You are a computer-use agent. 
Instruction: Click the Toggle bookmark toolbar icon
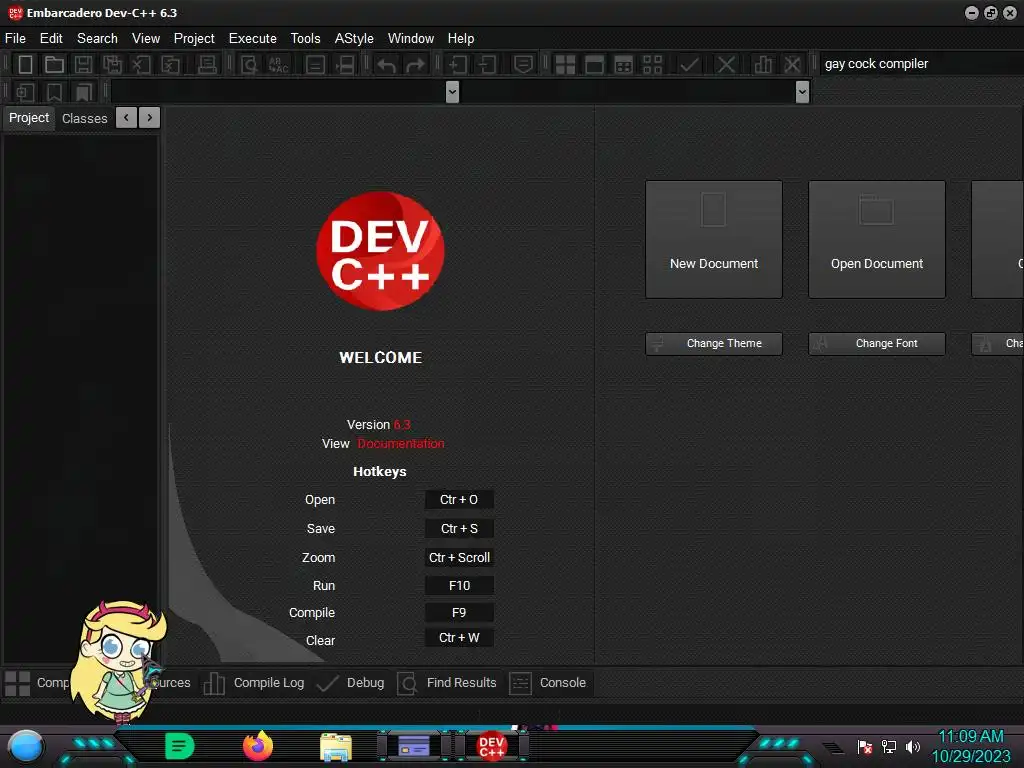click(x=54, y=92)
